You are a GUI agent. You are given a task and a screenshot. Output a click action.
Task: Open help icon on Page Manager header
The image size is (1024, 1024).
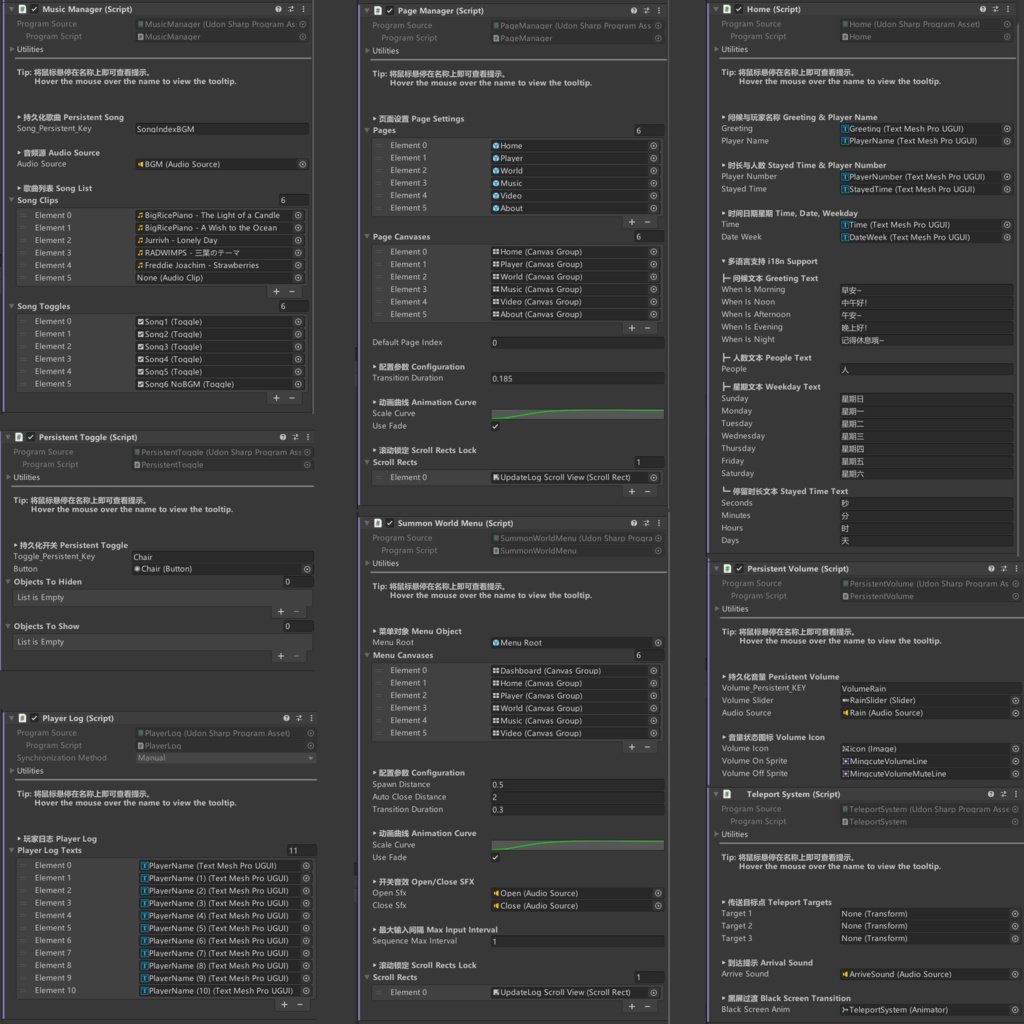tap(633, 10)
